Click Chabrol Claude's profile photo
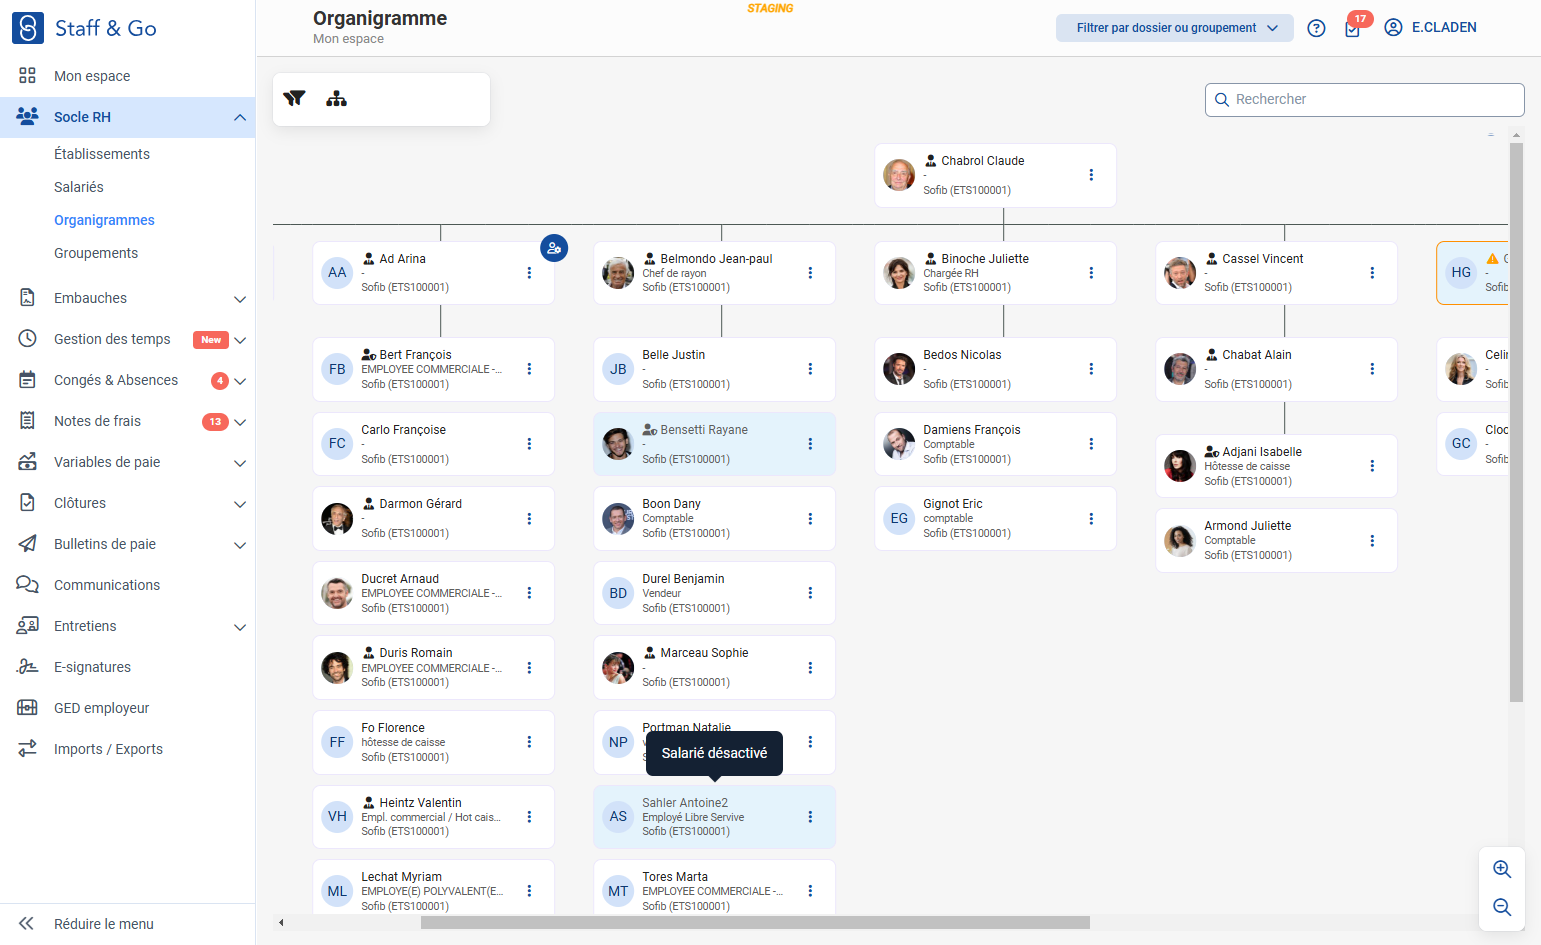The width and height of the screenshot is (1541, 945). pos(899,175)
